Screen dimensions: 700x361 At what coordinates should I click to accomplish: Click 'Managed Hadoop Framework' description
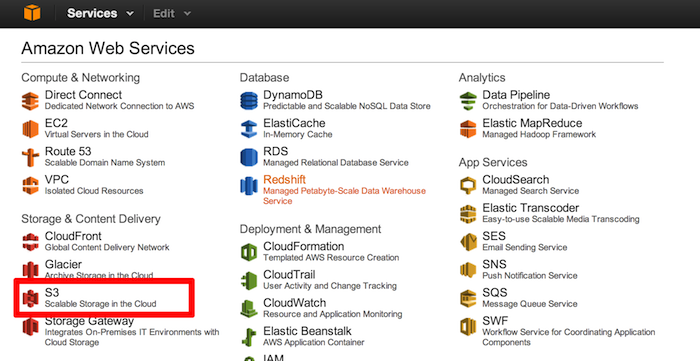539,134
